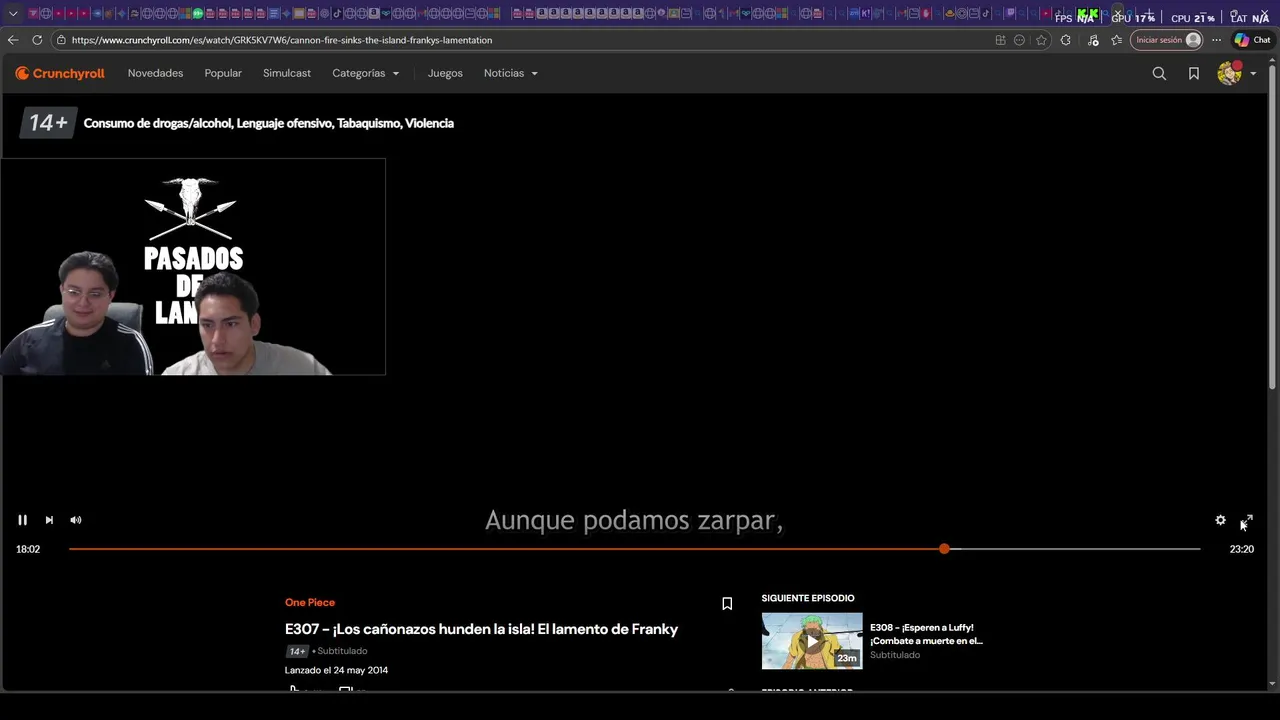Click the video progress bar handle
Screen dimensions: 1280x720
tap(944, 549)
